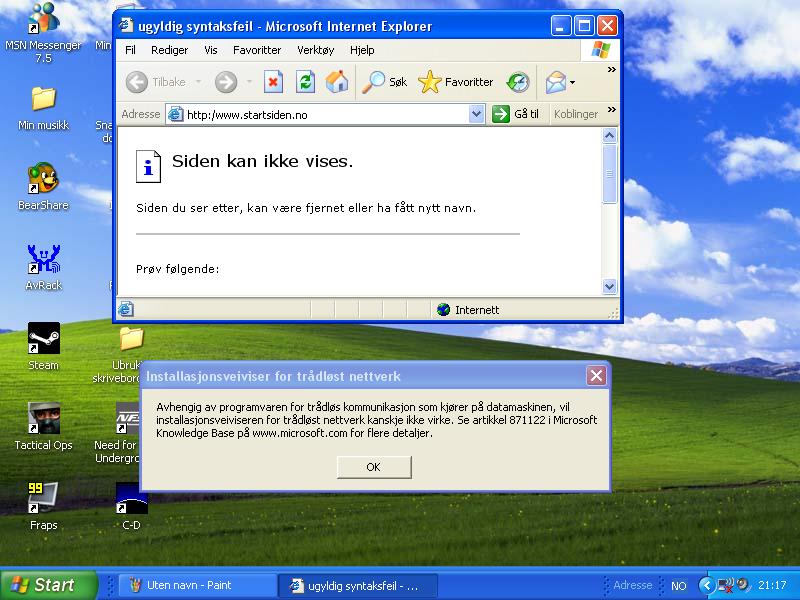Click the IE page icon in status bar

coord(126,309)
